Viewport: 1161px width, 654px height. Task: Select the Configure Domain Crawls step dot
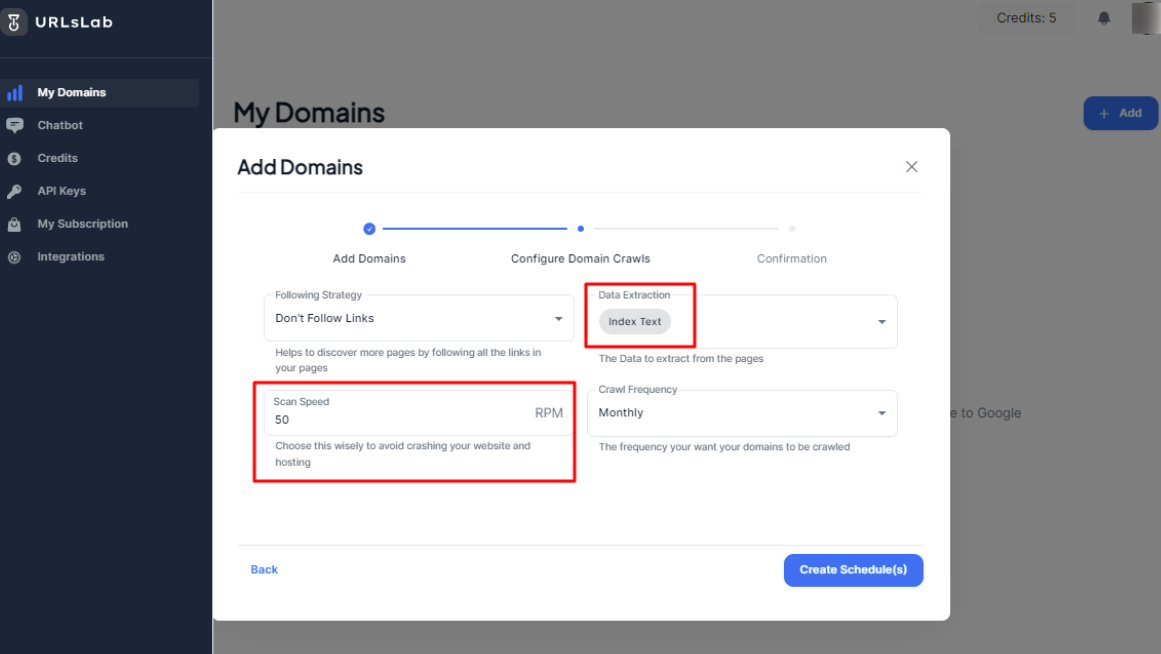coord(580,229)
